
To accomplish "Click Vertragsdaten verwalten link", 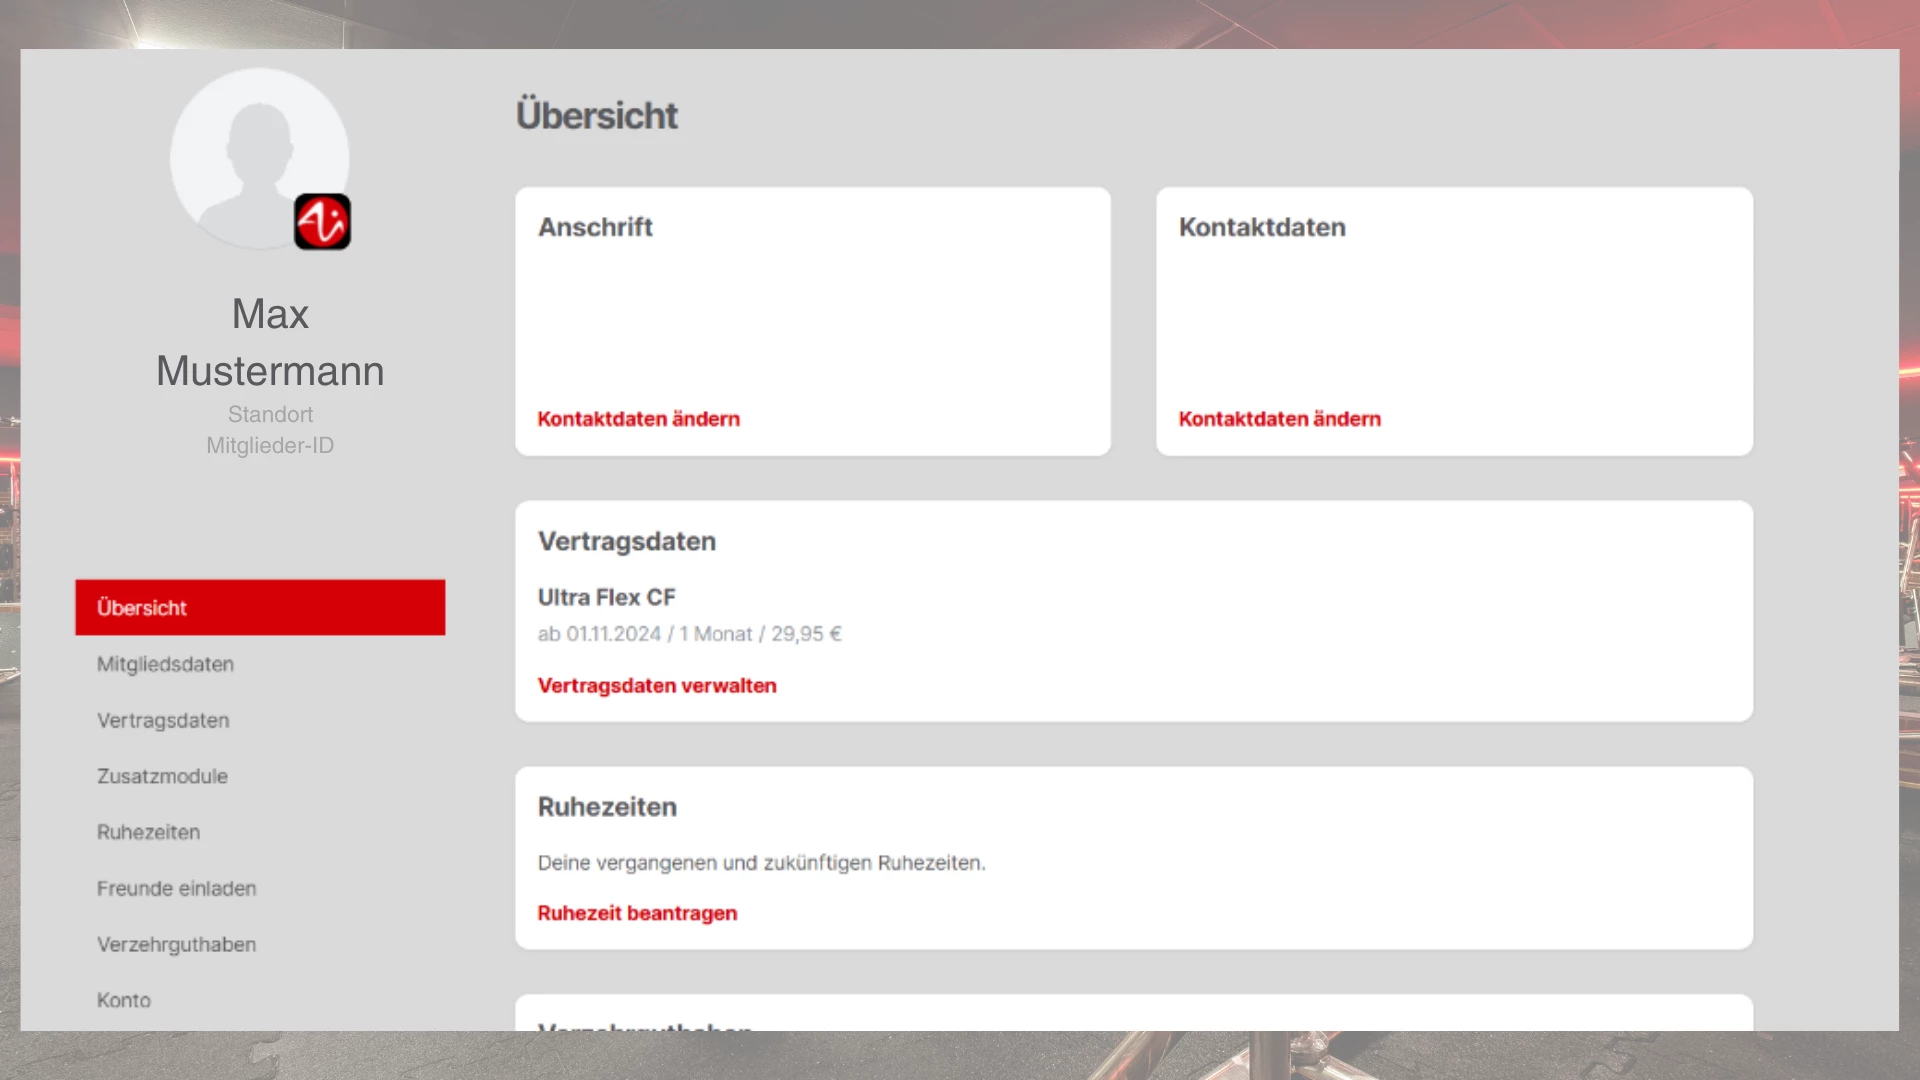I will point(656,686).
